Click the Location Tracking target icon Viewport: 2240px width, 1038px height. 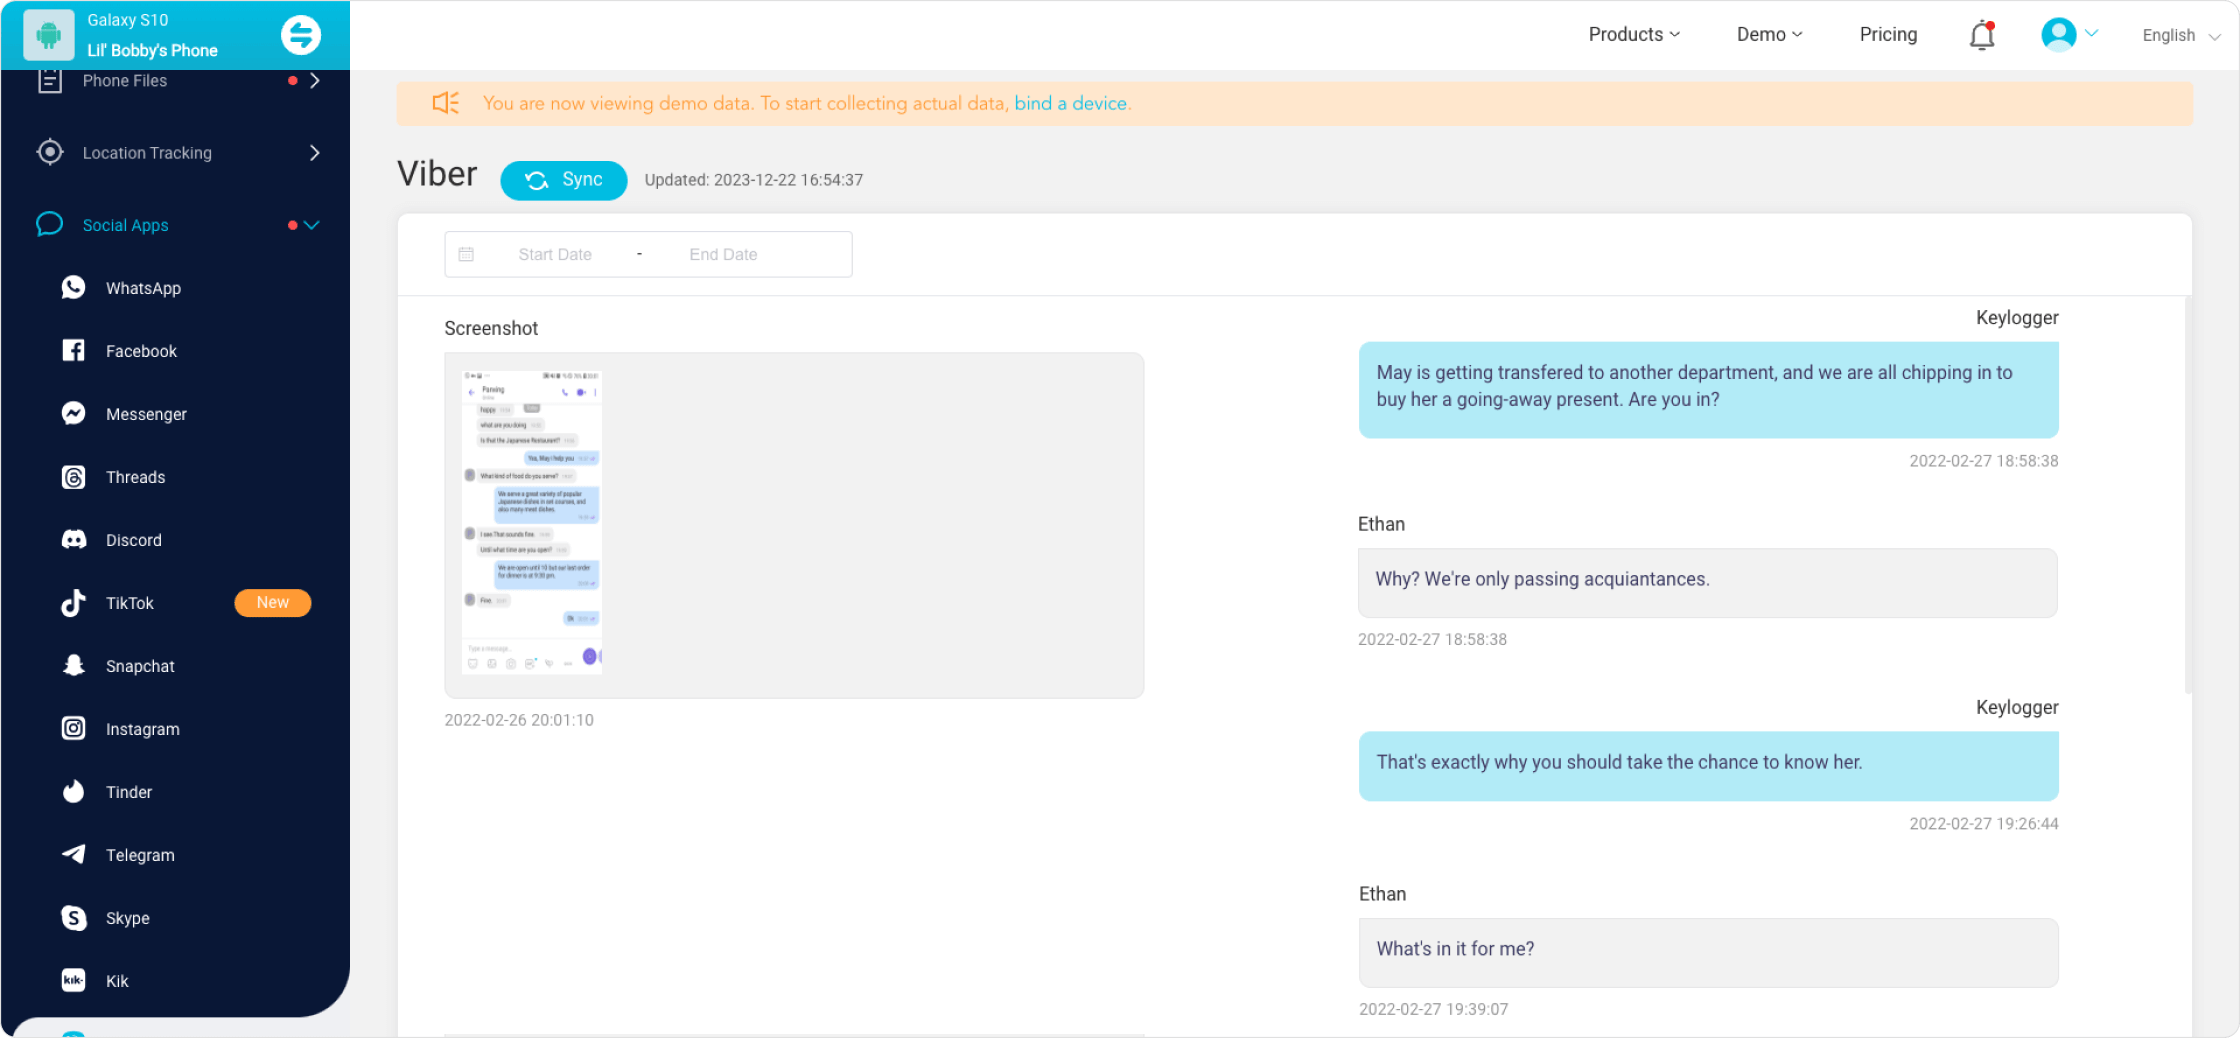point(50,152)
